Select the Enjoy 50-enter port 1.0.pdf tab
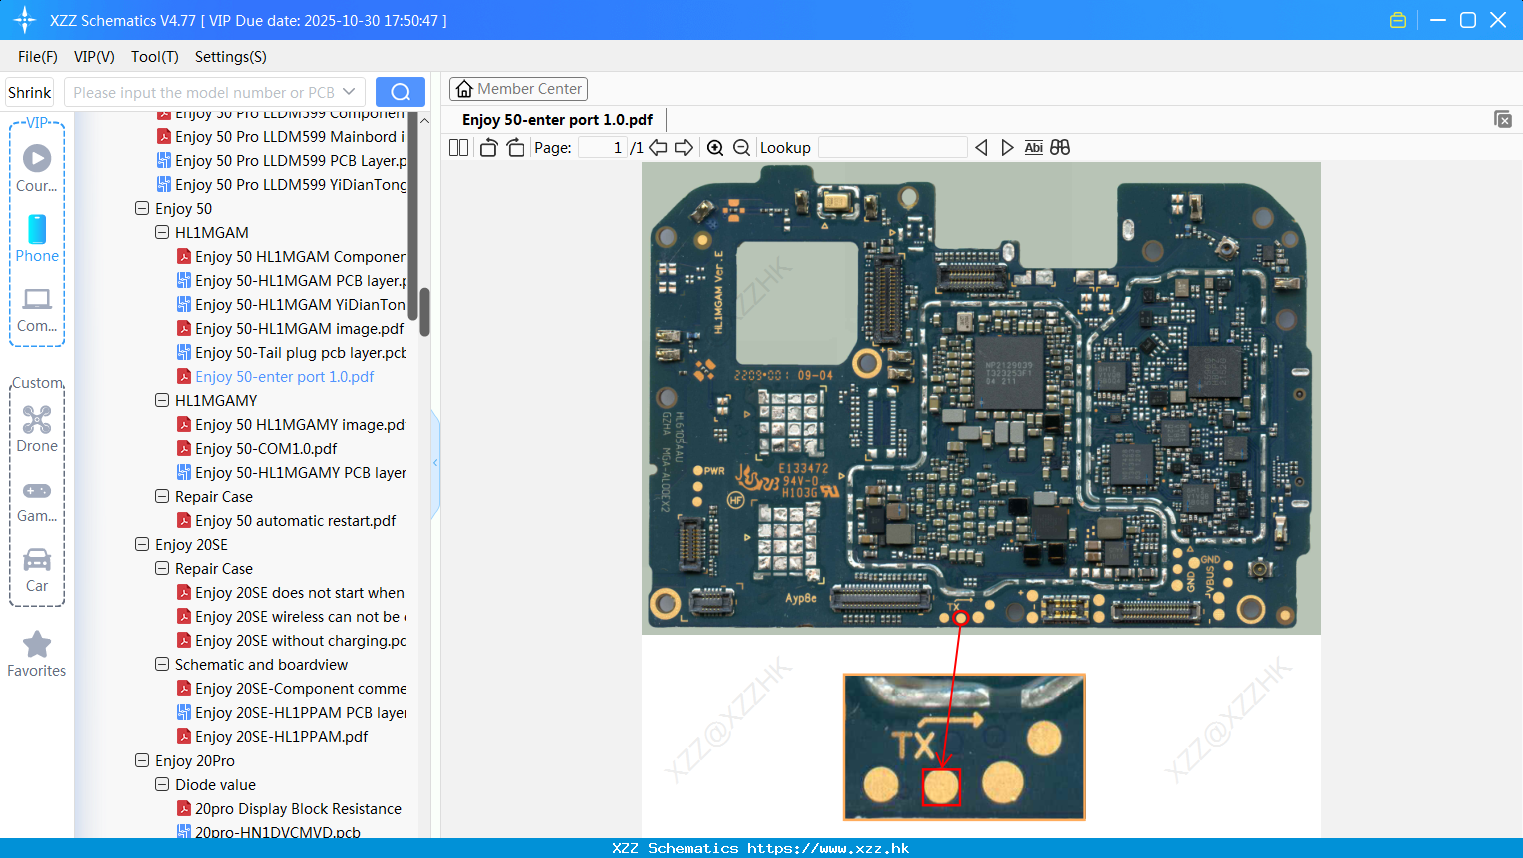Image resolution: width=1523 pixels, height=858 pixels. (x=557, y=120)
